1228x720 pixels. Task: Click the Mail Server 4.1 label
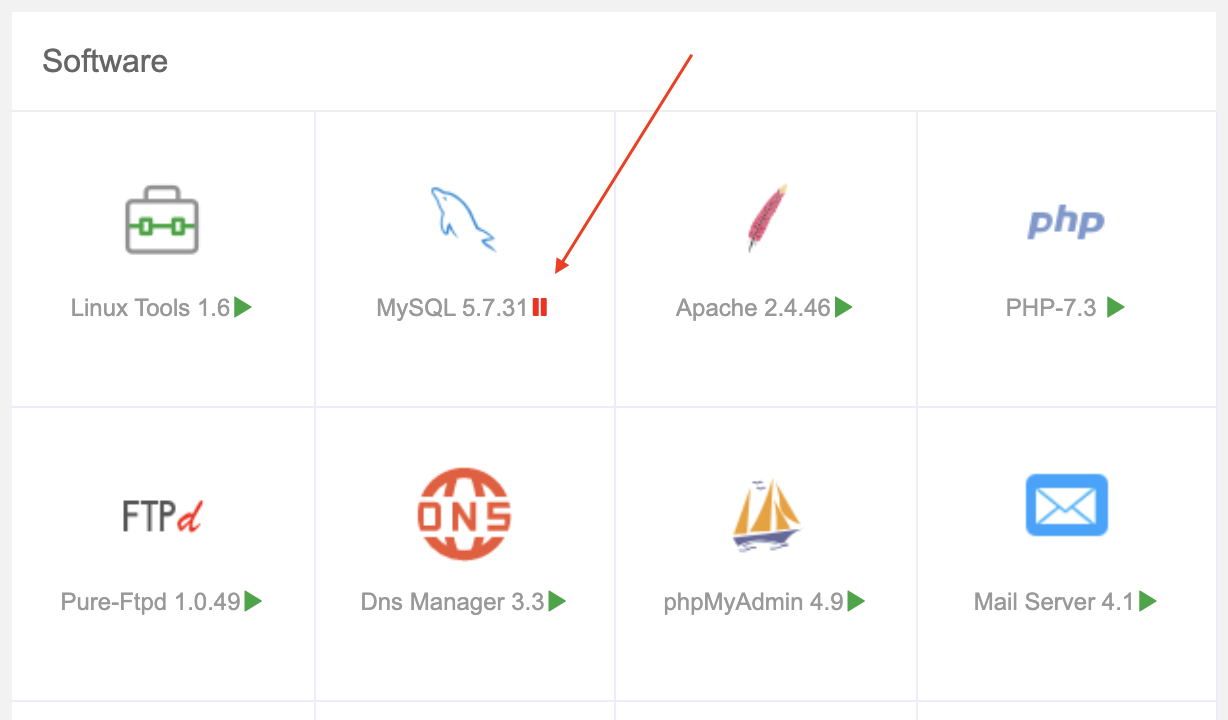tap(1054, 602)
